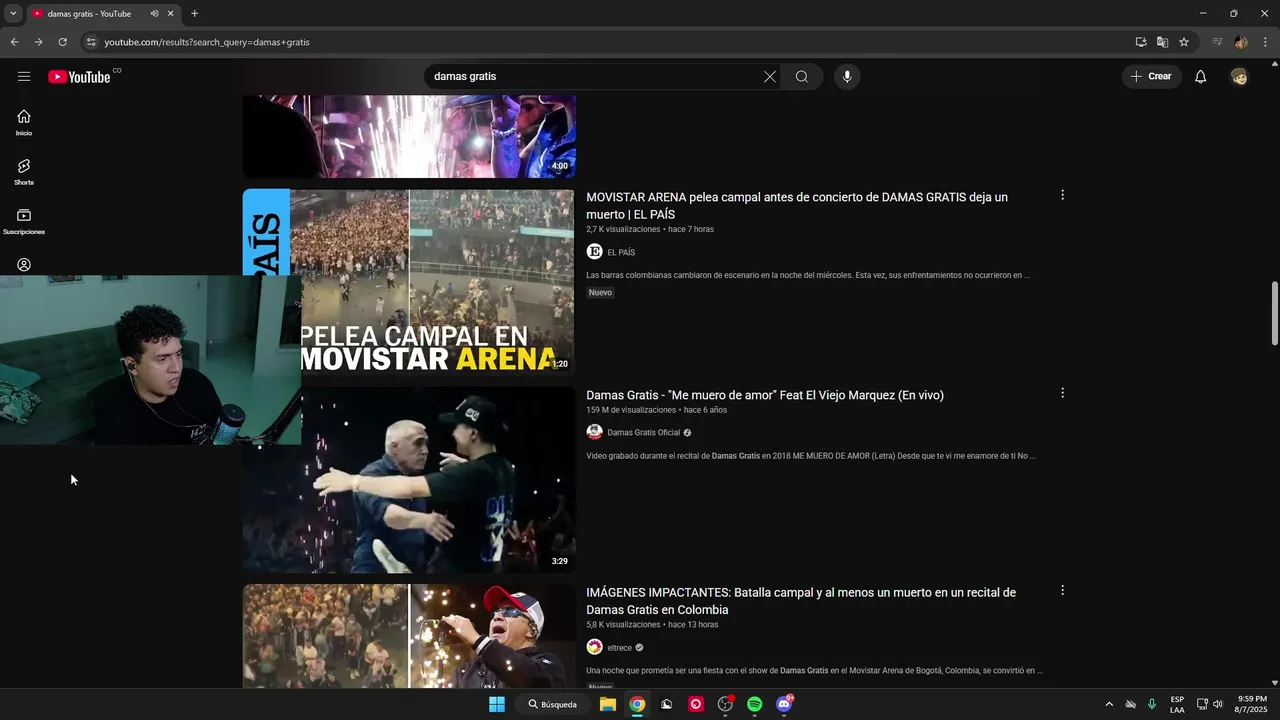
Task: Go back in the browser
Action: (14, 42)
